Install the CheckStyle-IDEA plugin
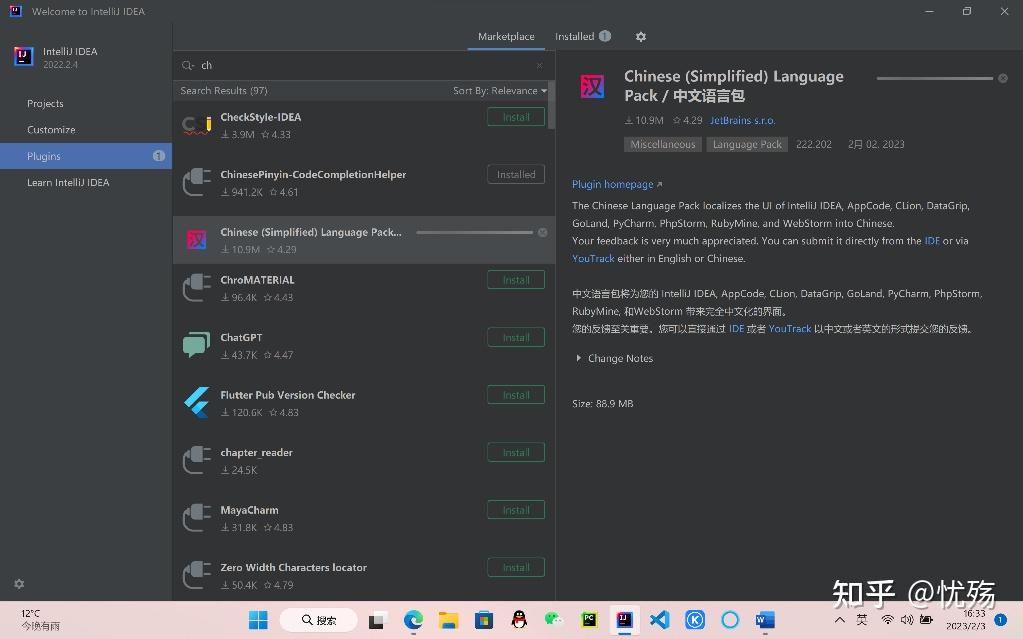The height and width of the screenshot is (639, 1023). point(516,117)
